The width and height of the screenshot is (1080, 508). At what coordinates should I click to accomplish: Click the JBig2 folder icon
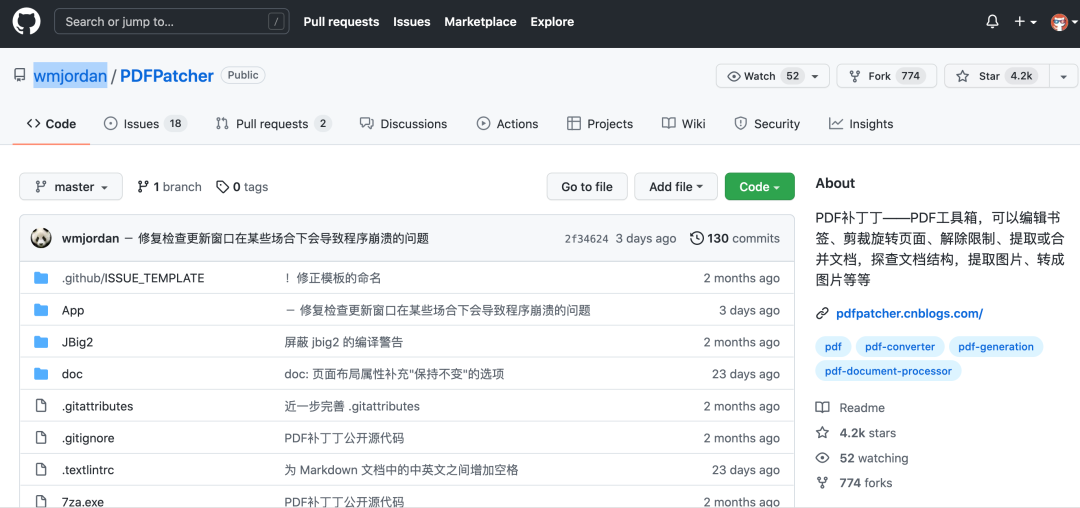(x=41, y=342)
